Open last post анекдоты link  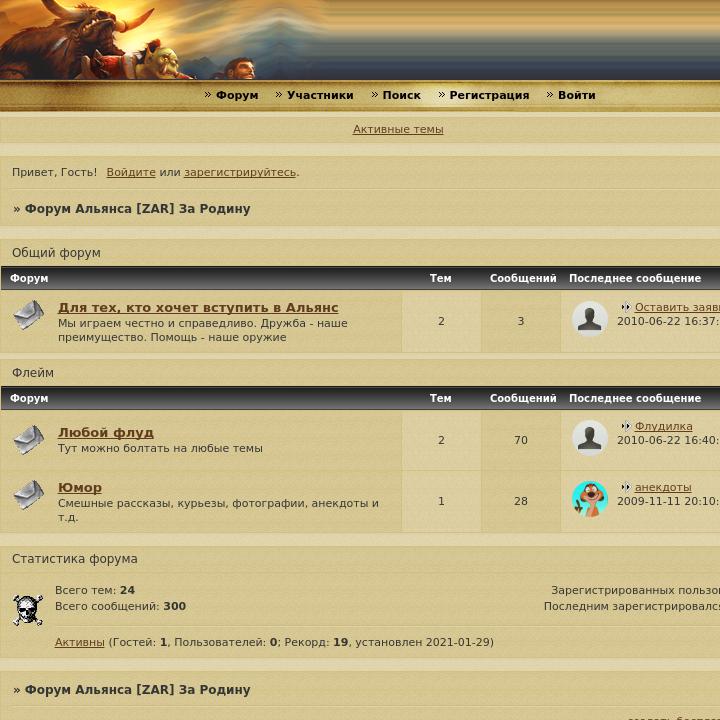tap(663, 487)
